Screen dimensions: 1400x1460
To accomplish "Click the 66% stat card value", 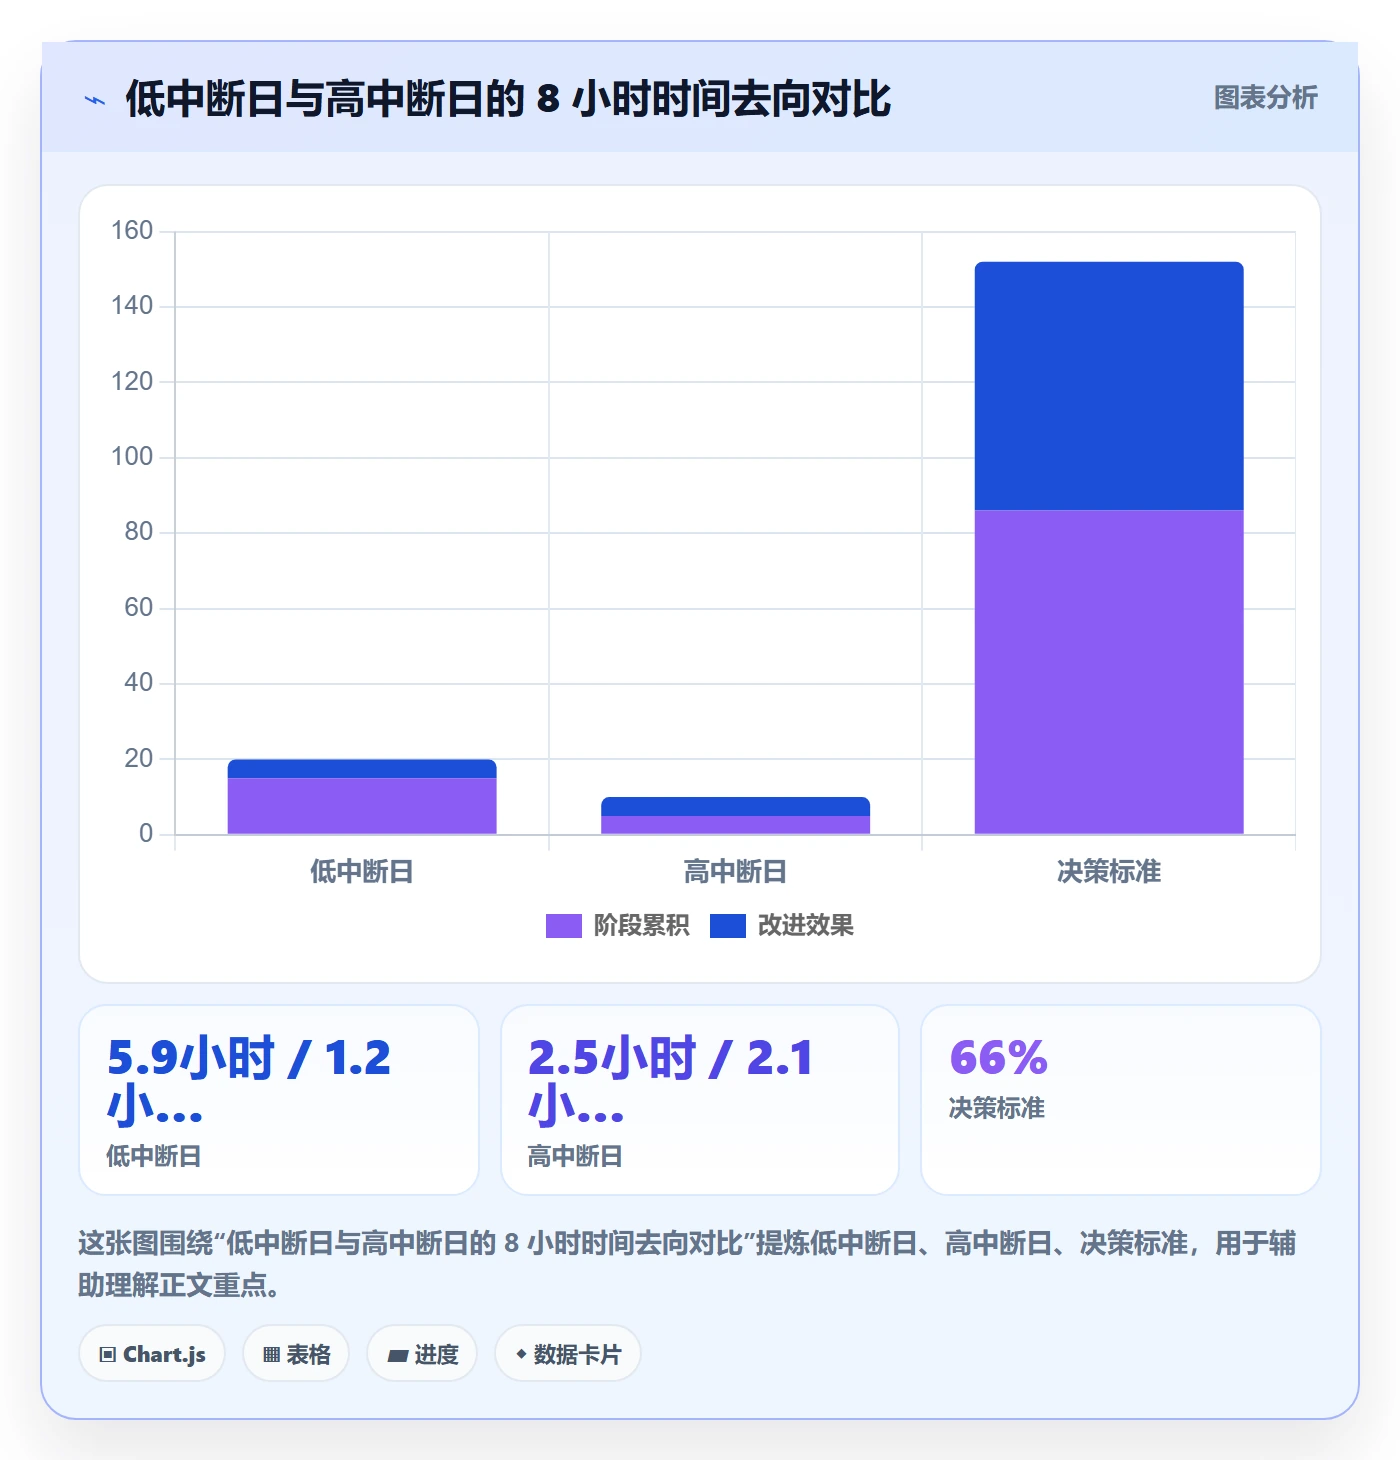I will (998, 1058).
